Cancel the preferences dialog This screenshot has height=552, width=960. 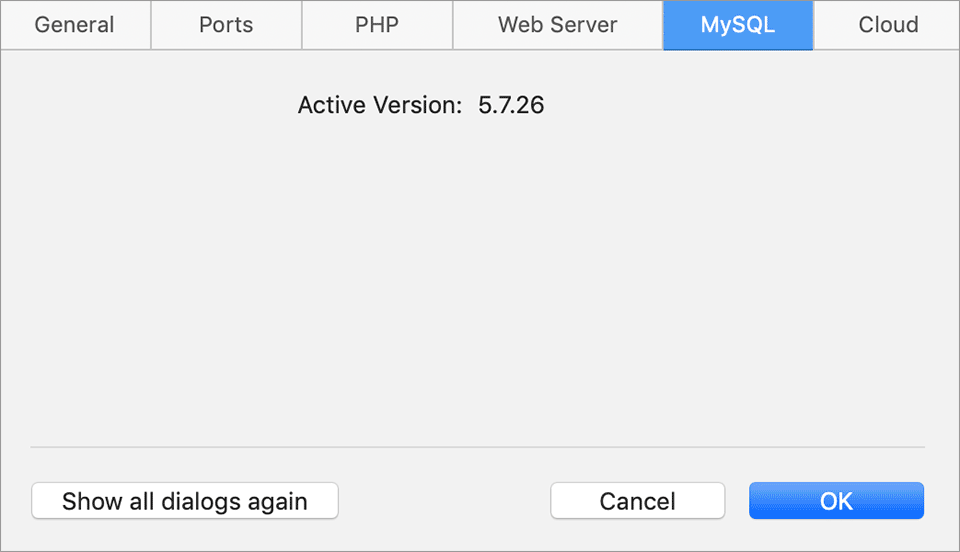pyautogui.click(x=637, y=501)
